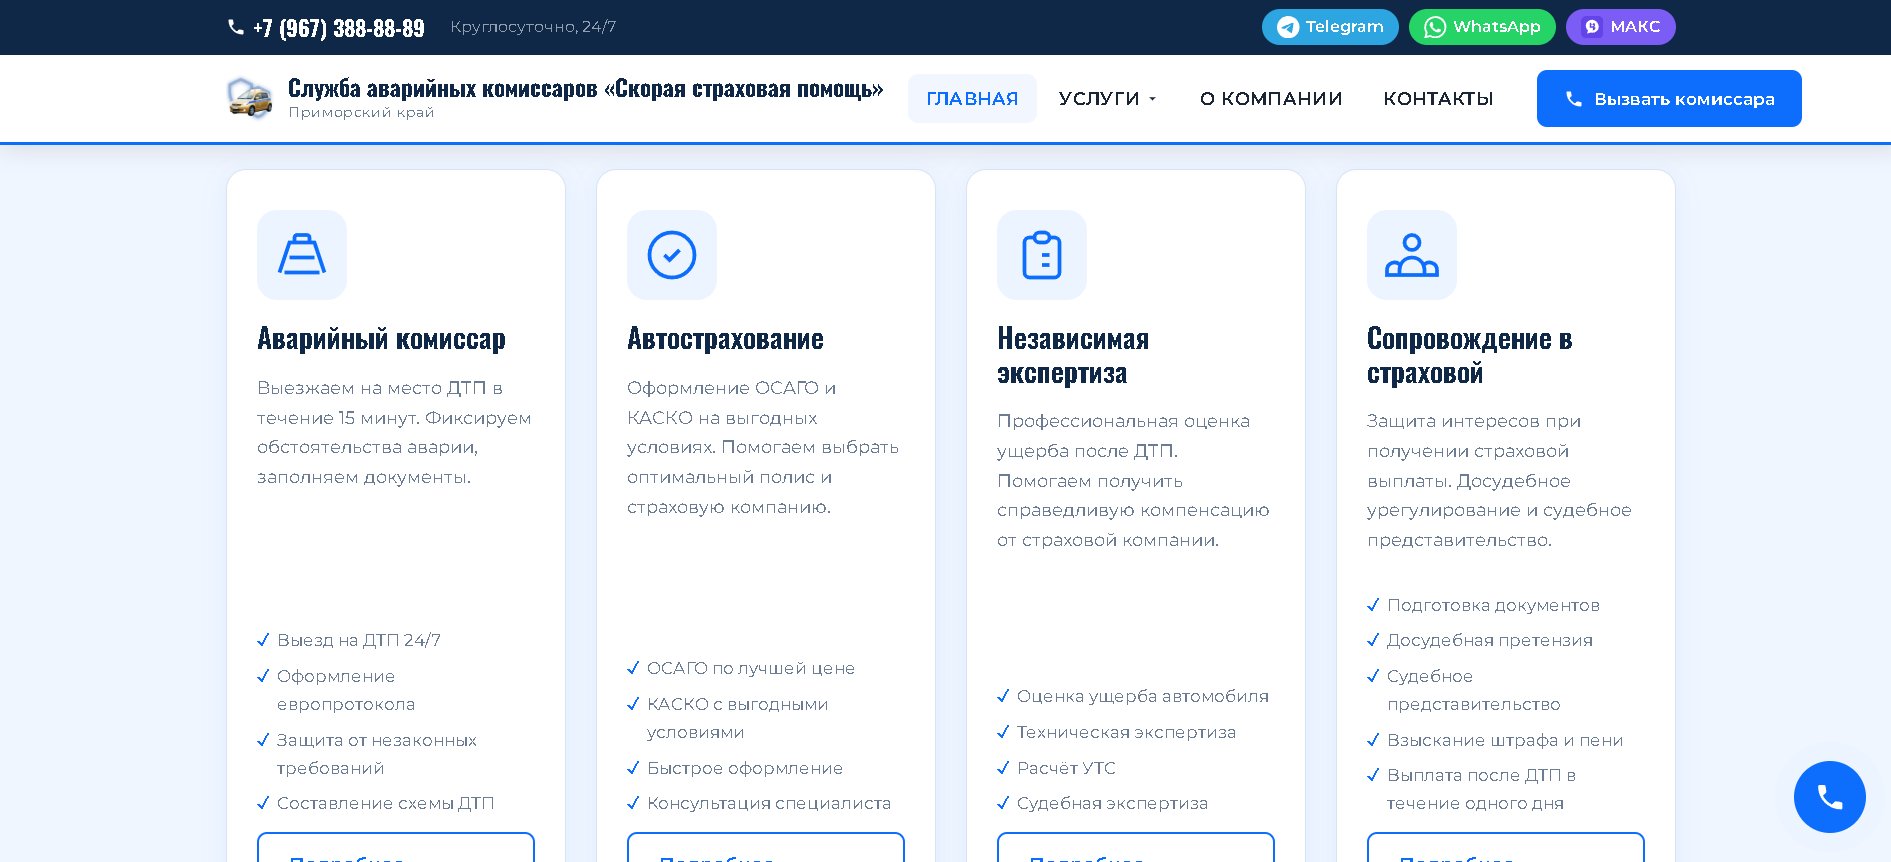Click the company logo car image
Image resolution: width=1891 pixels, height=862 pixels.
pos(250,98)
